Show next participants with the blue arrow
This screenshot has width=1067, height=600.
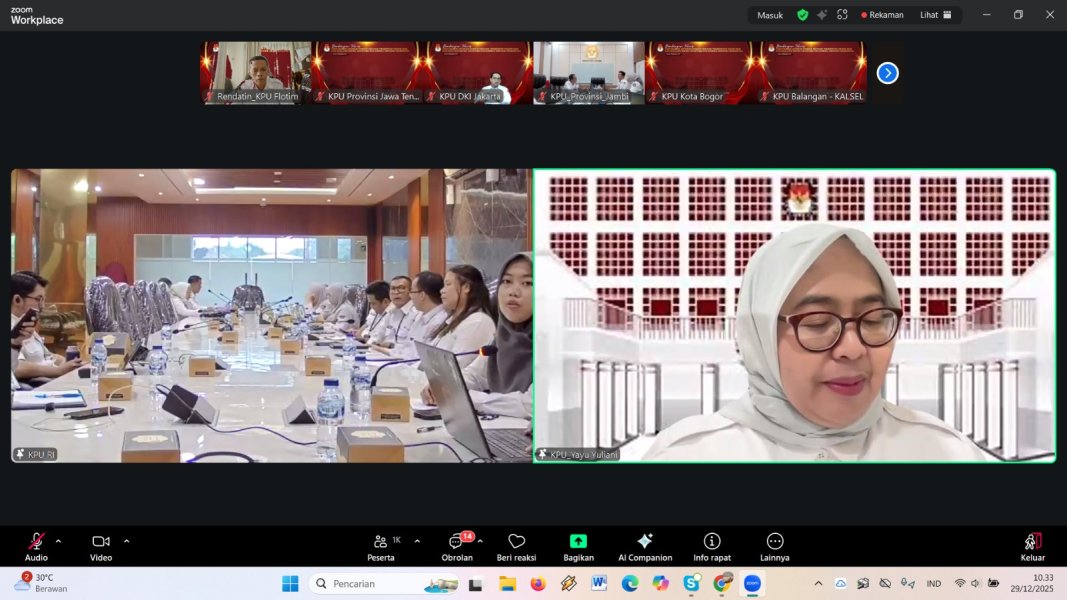[x=887, y=73]
